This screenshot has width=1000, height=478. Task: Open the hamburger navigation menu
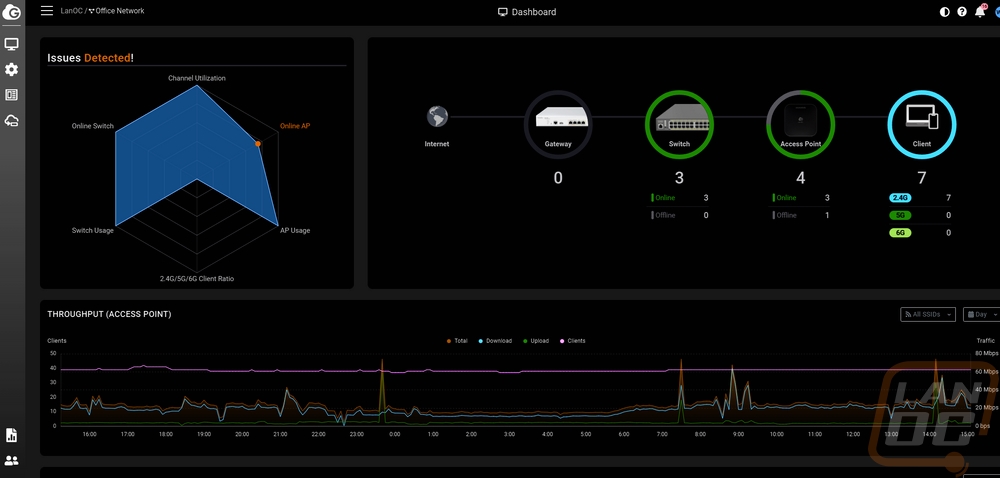click(47, 11)
